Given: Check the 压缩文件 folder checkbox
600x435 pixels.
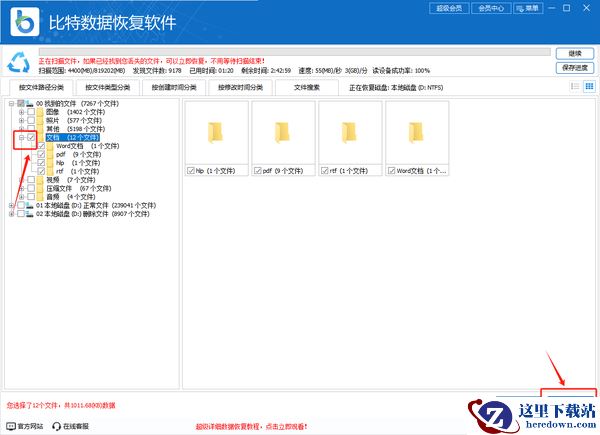Looking at the screenshot, I should [31, 188].
